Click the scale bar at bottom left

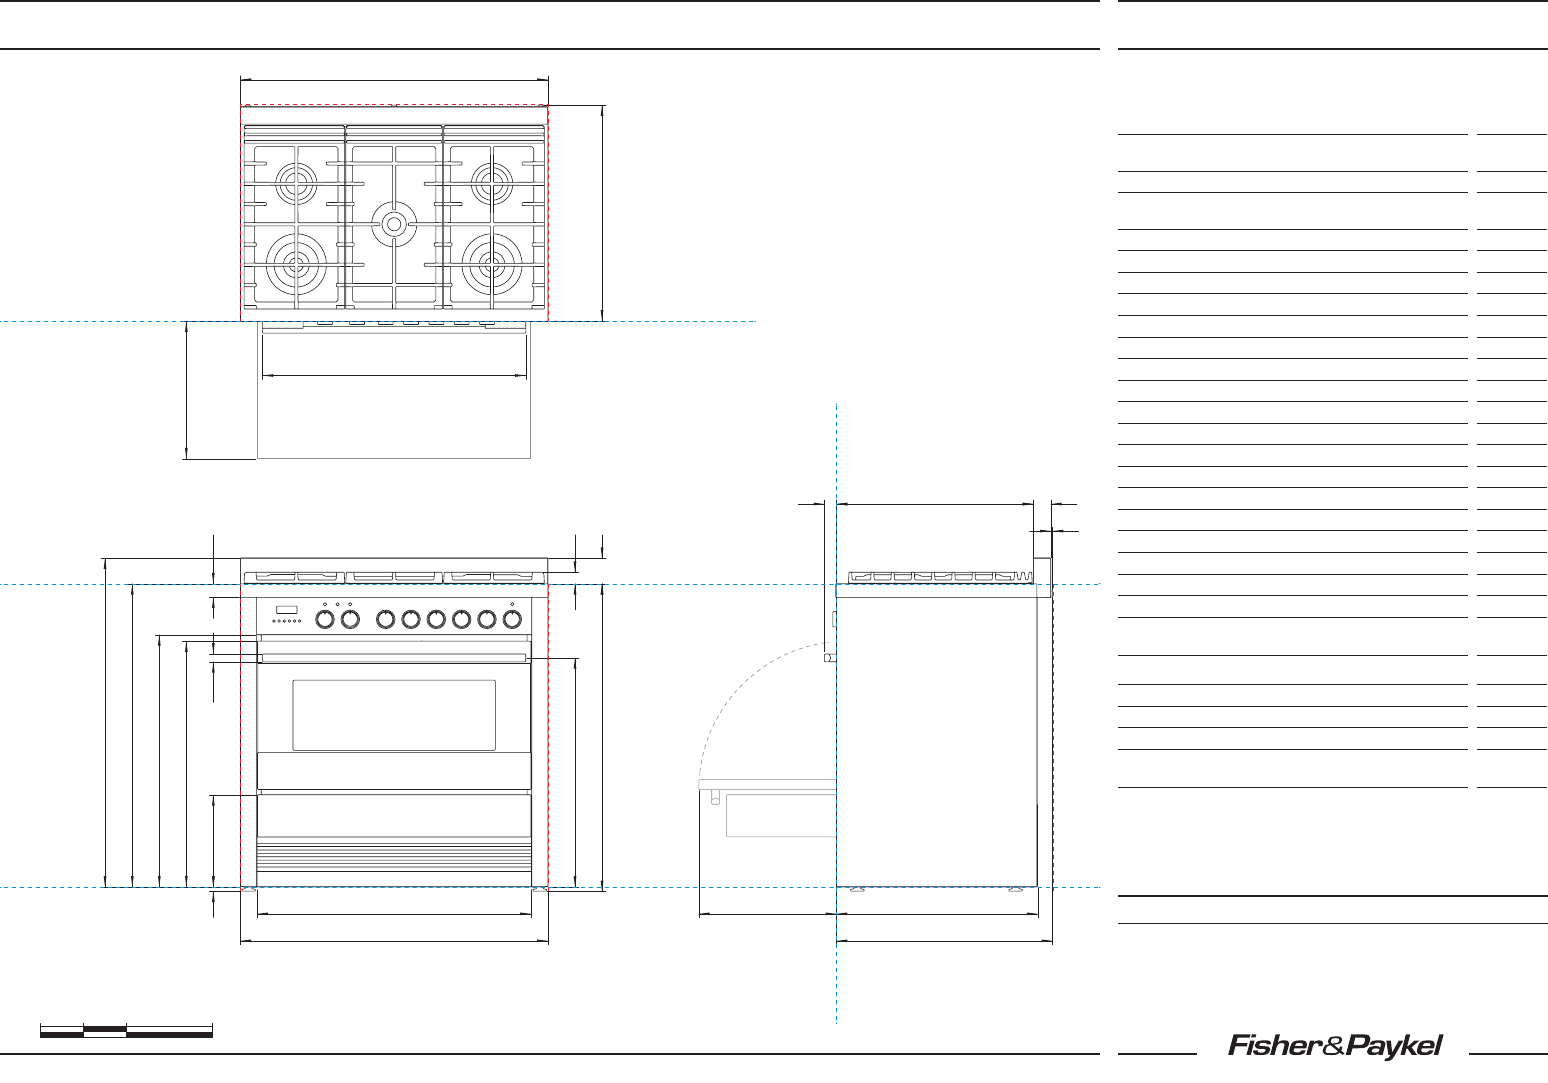click(126, 1031)
